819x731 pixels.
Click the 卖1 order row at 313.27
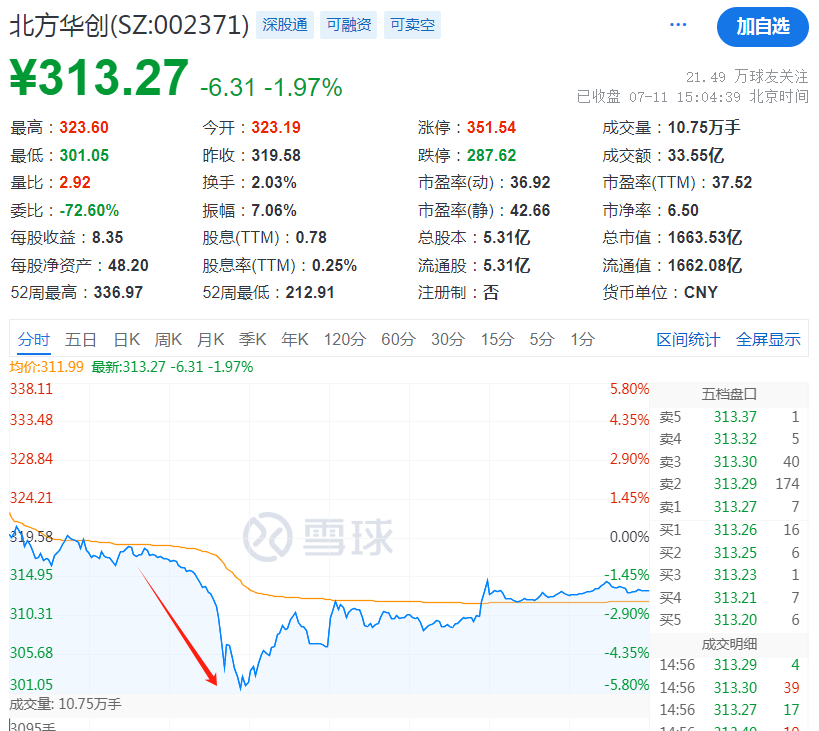pyautogui.click(x=729, y=506)
